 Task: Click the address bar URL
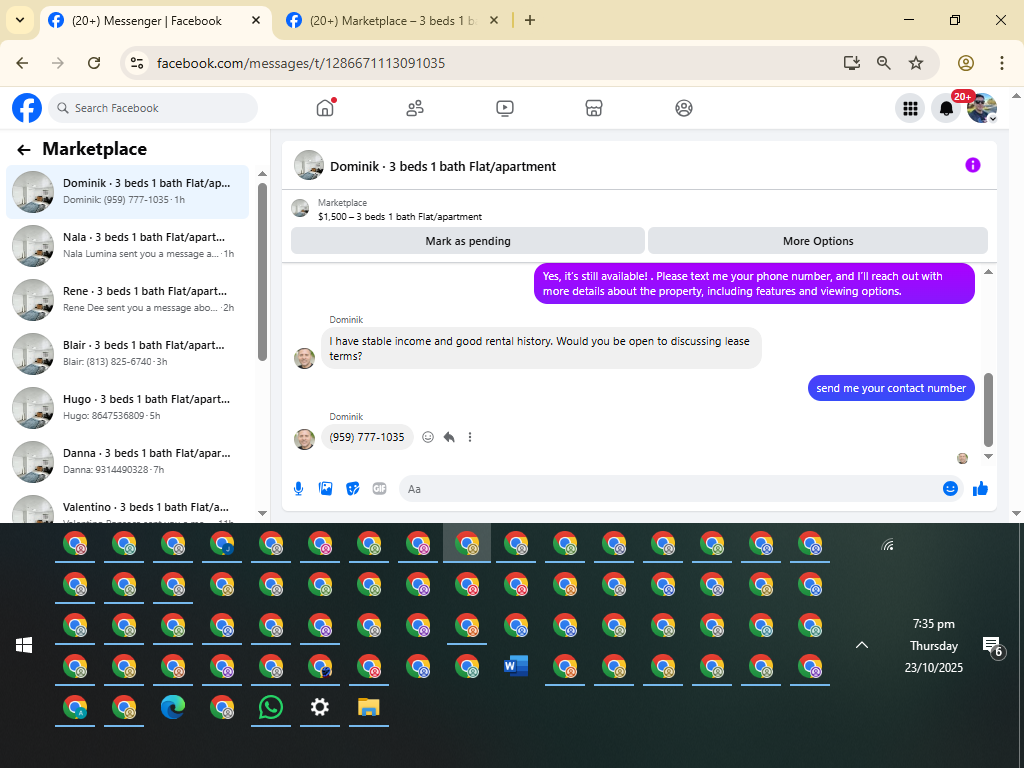pyautogui.click(x=301, y=63)
